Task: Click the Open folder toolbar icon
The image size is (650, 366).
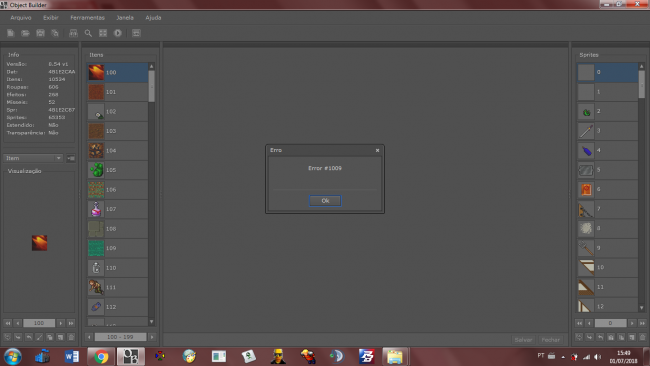Action: pos(25,33)
